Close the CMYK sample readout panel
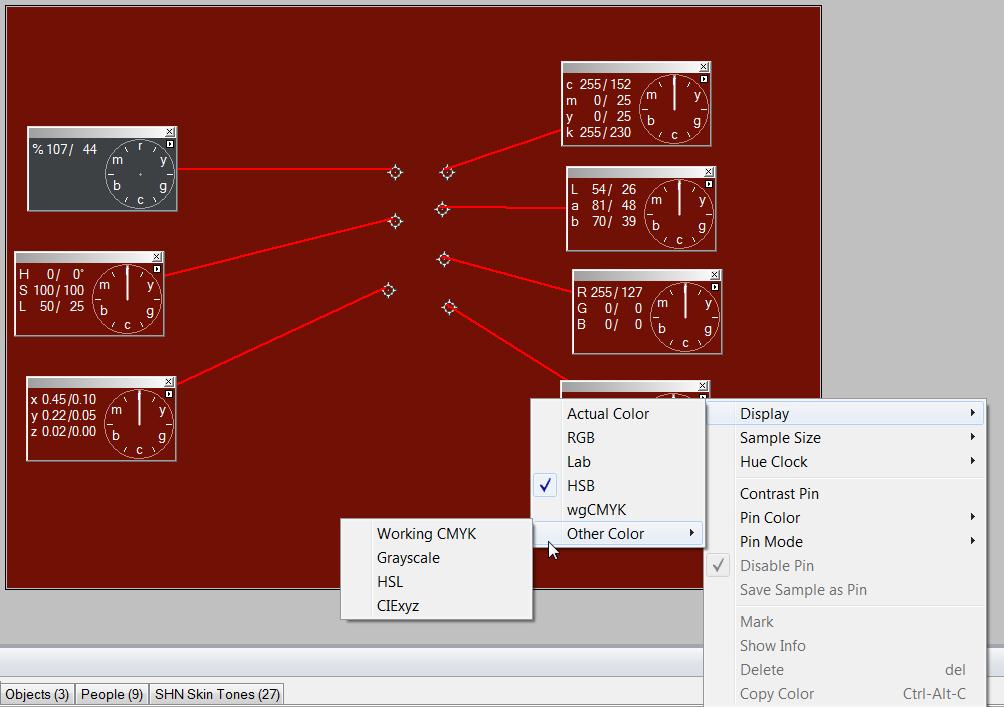 point(704,67)
